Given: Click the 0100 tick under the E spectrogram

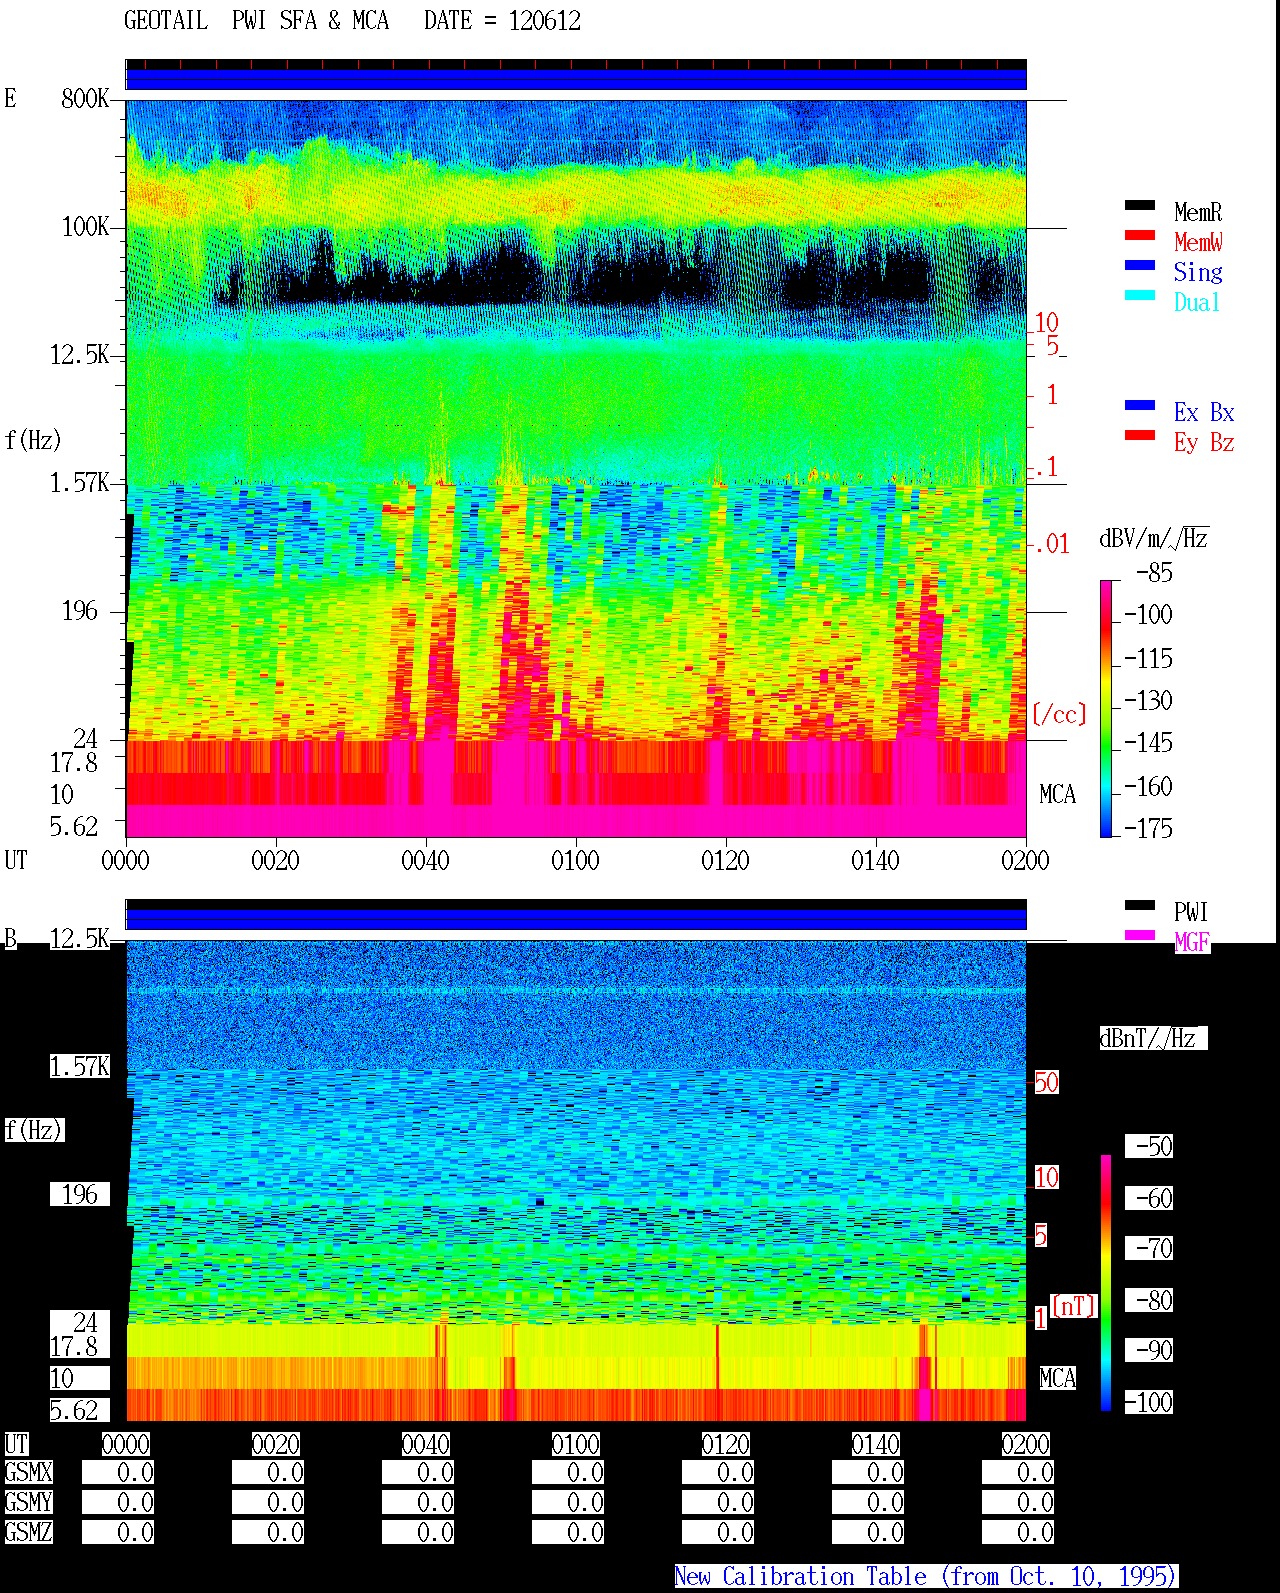Looking at the screenshot, I should coord(575,861).
